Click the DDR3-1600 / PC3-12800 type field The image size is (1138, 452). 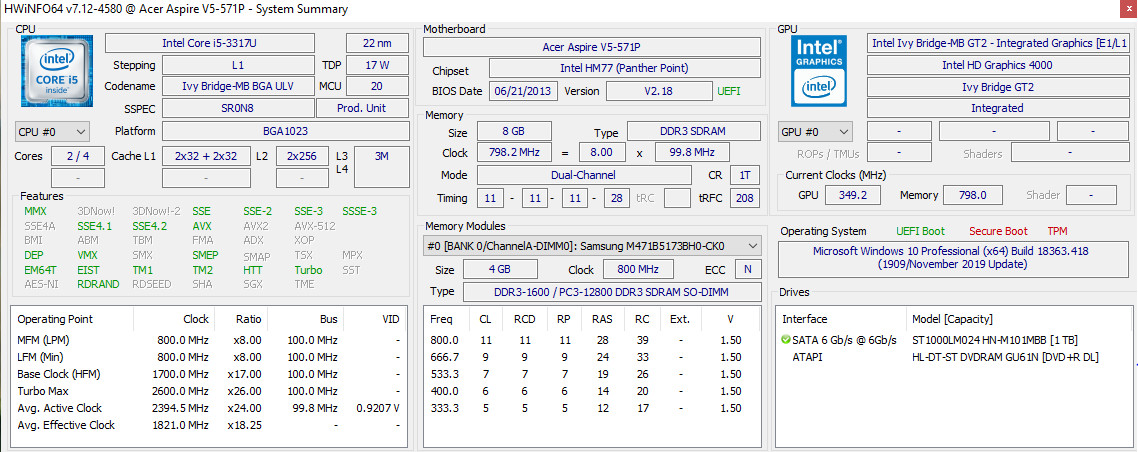612,291
